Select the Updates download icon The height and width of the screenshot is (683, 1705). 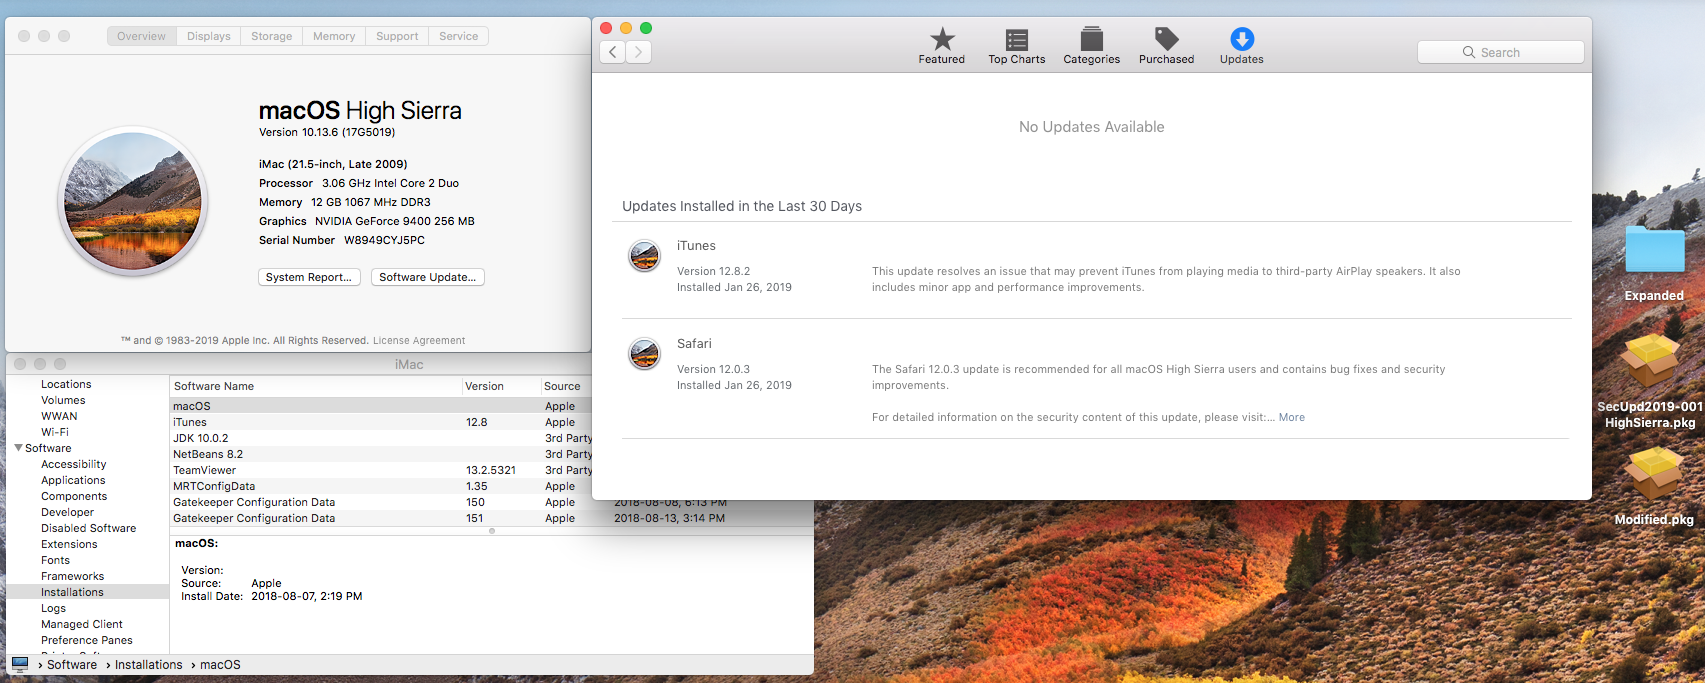(1242, 39)
